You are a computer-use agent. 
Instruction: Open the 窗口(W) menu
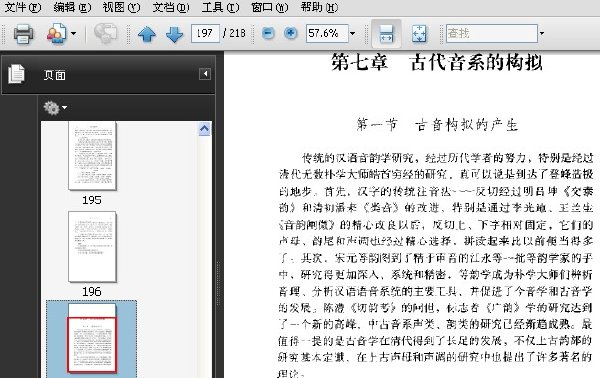(270, 7)
